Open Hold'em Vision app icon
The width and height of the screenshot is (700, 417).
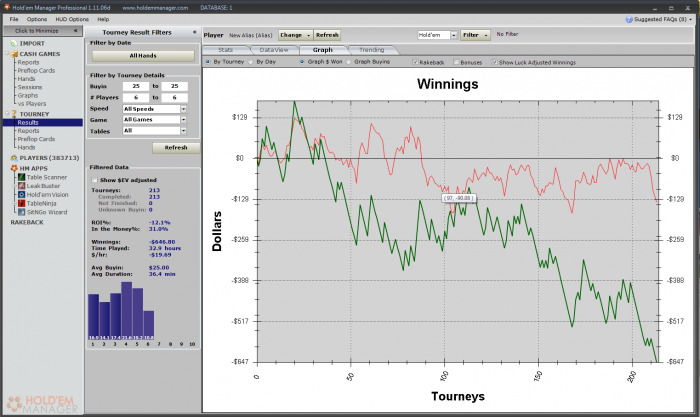pyautogui.click(x=21, y=195)
